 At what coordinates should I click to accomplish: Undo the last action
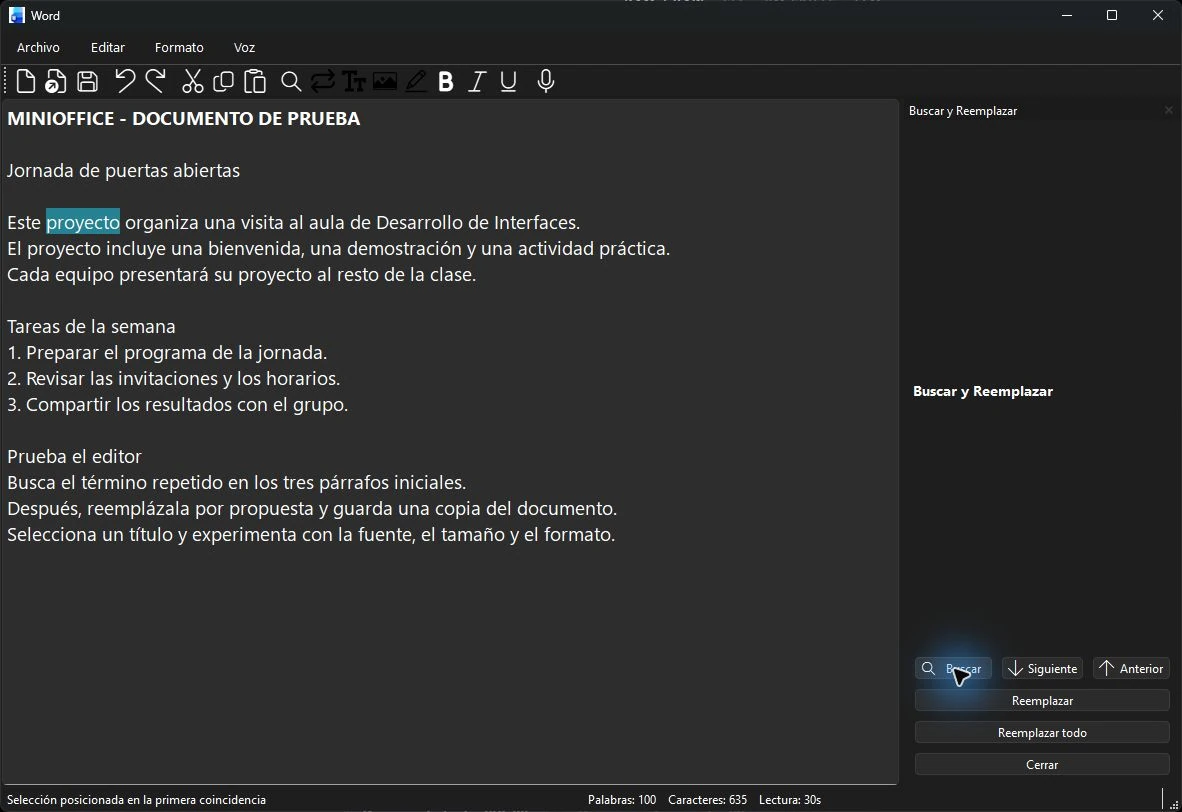[124, 81]
